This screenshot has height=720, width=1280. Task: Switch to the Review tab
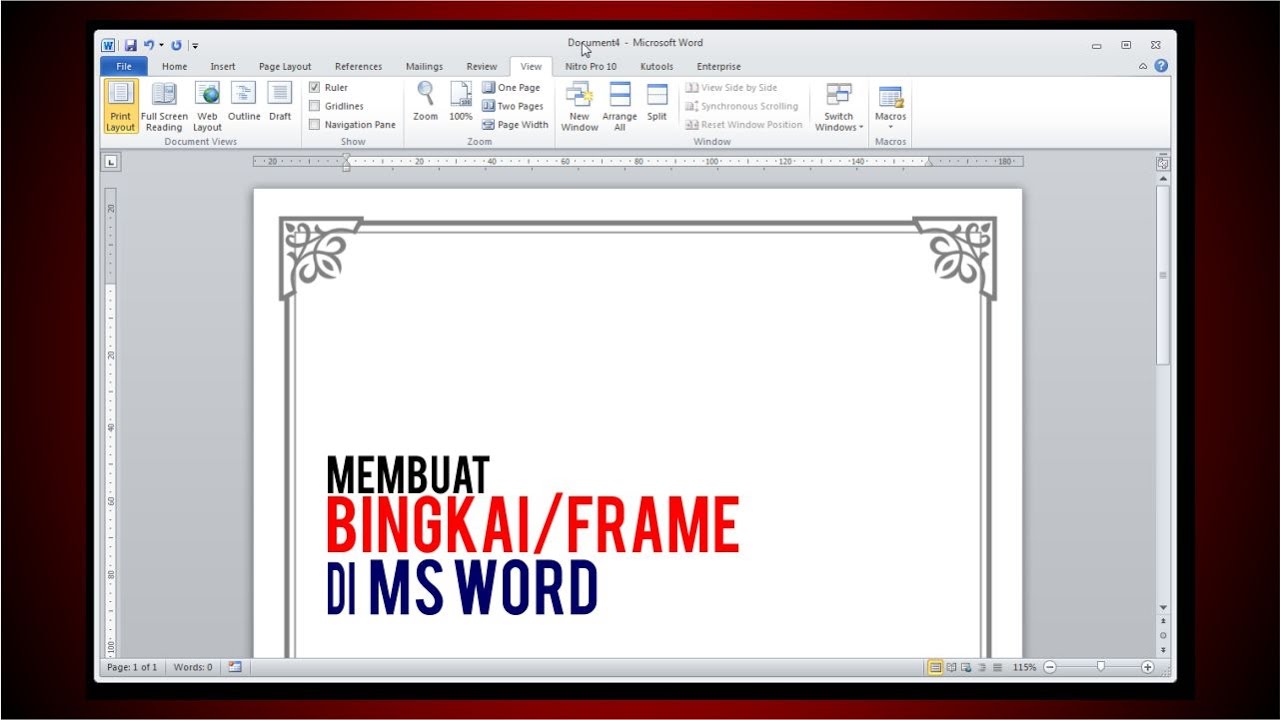point(481,66)
